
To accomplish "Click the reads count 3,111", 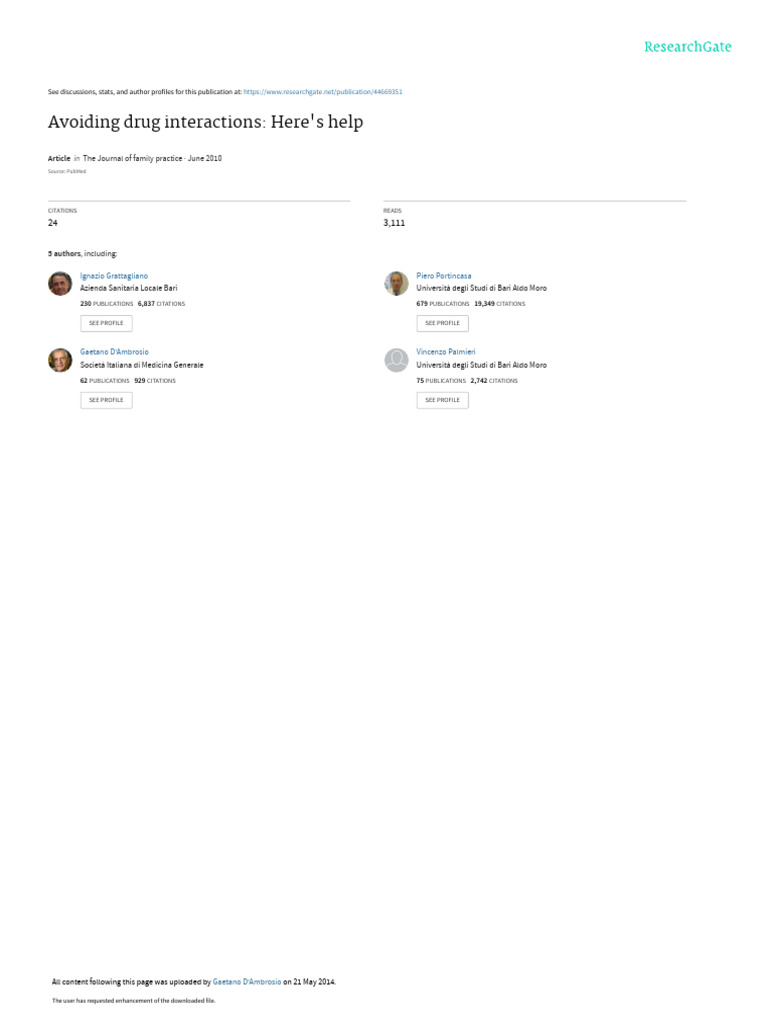I will click(x=394, y=223).
